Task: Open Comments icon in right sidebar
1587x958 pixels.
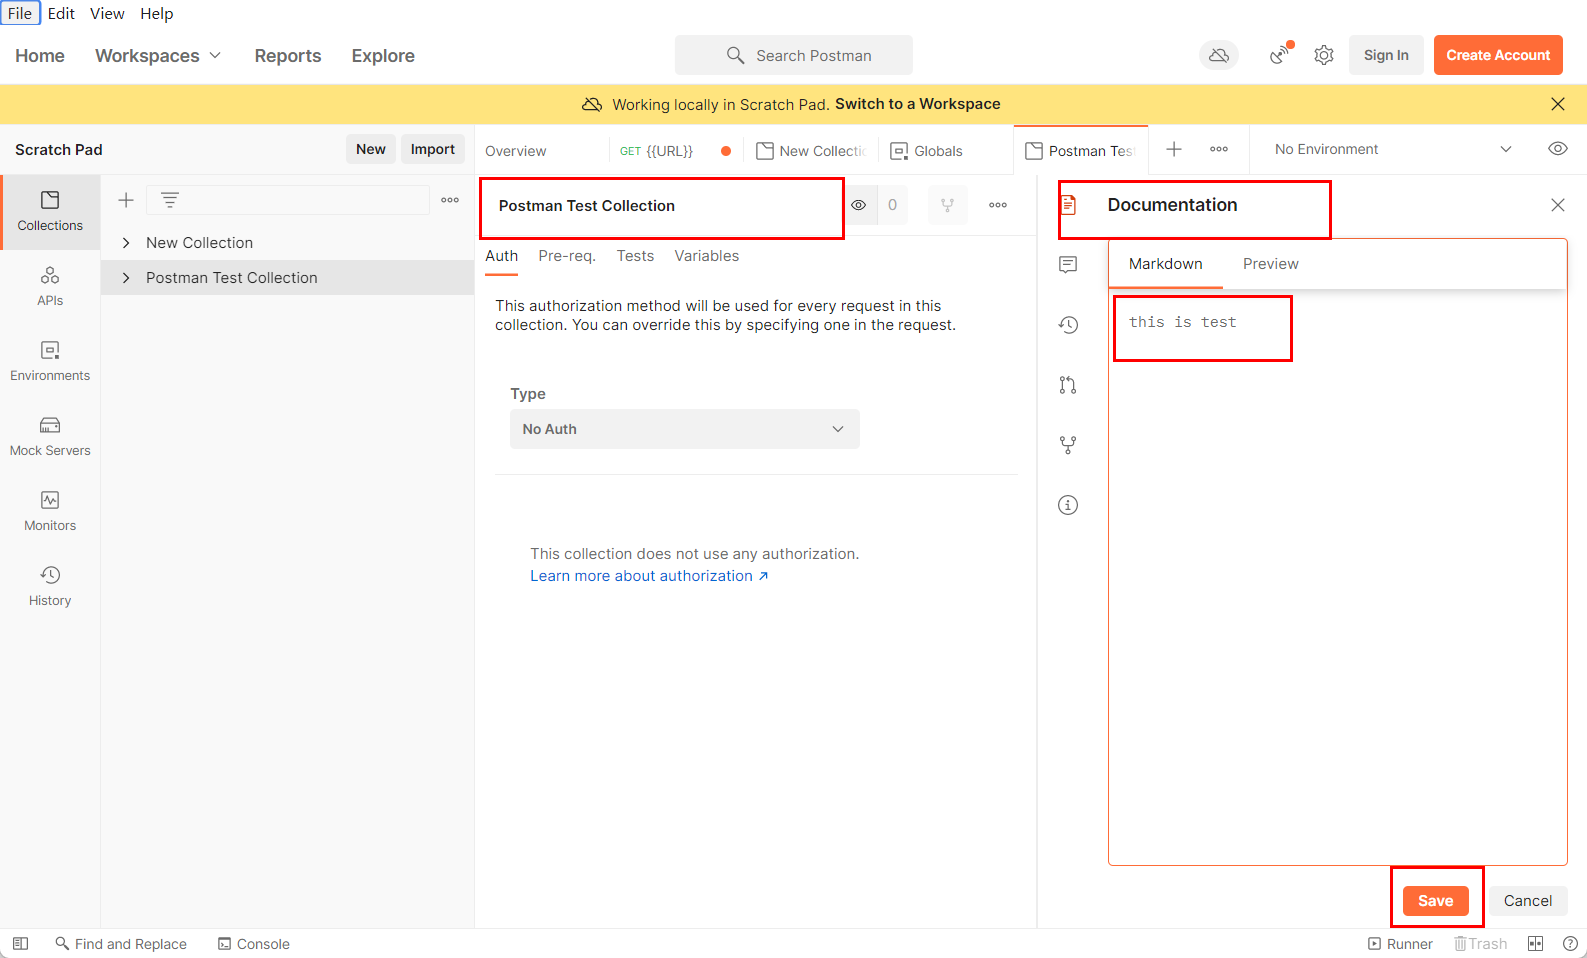Action: (1068, 264)
